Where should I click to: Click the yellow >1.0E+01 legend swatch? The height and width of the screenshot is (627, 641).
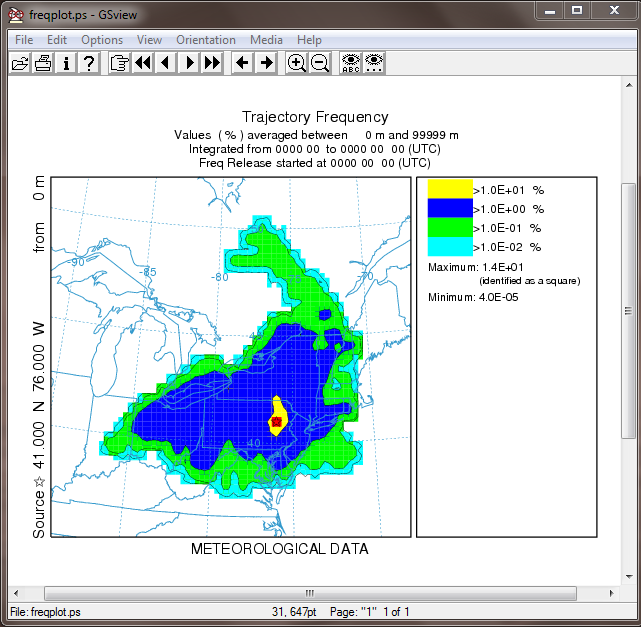[450, 189]
